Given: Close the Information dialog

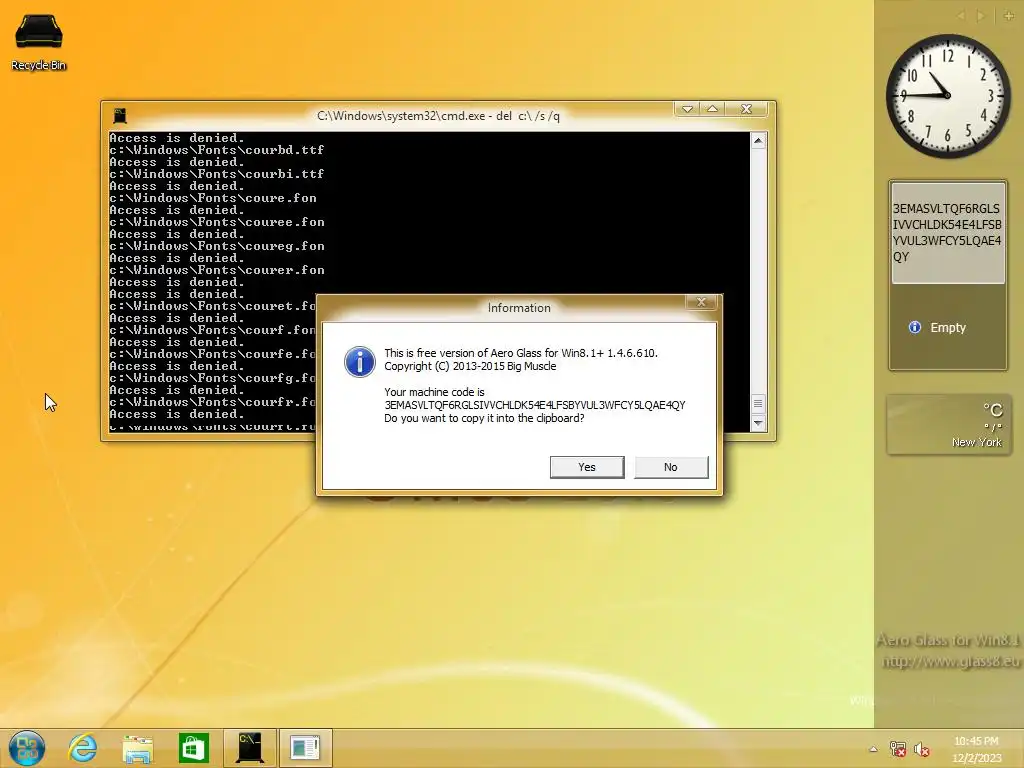Looking at the screenshot, I should tap(701, 302).
